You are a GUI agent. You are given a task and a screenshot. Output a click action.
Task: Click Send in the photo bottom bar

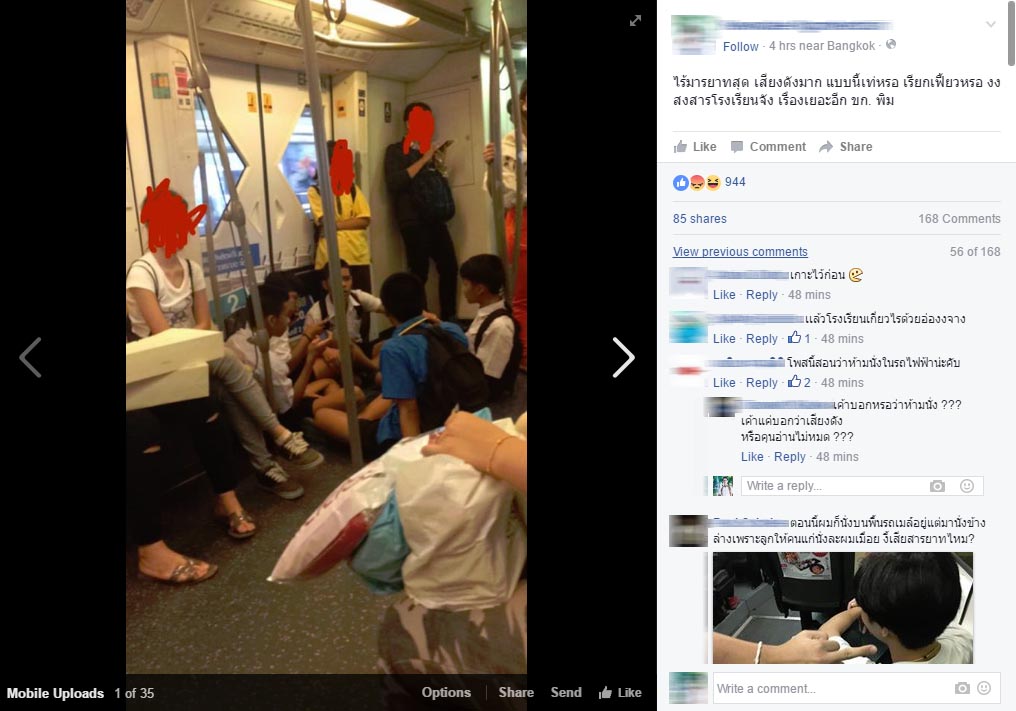coord(566,692)
